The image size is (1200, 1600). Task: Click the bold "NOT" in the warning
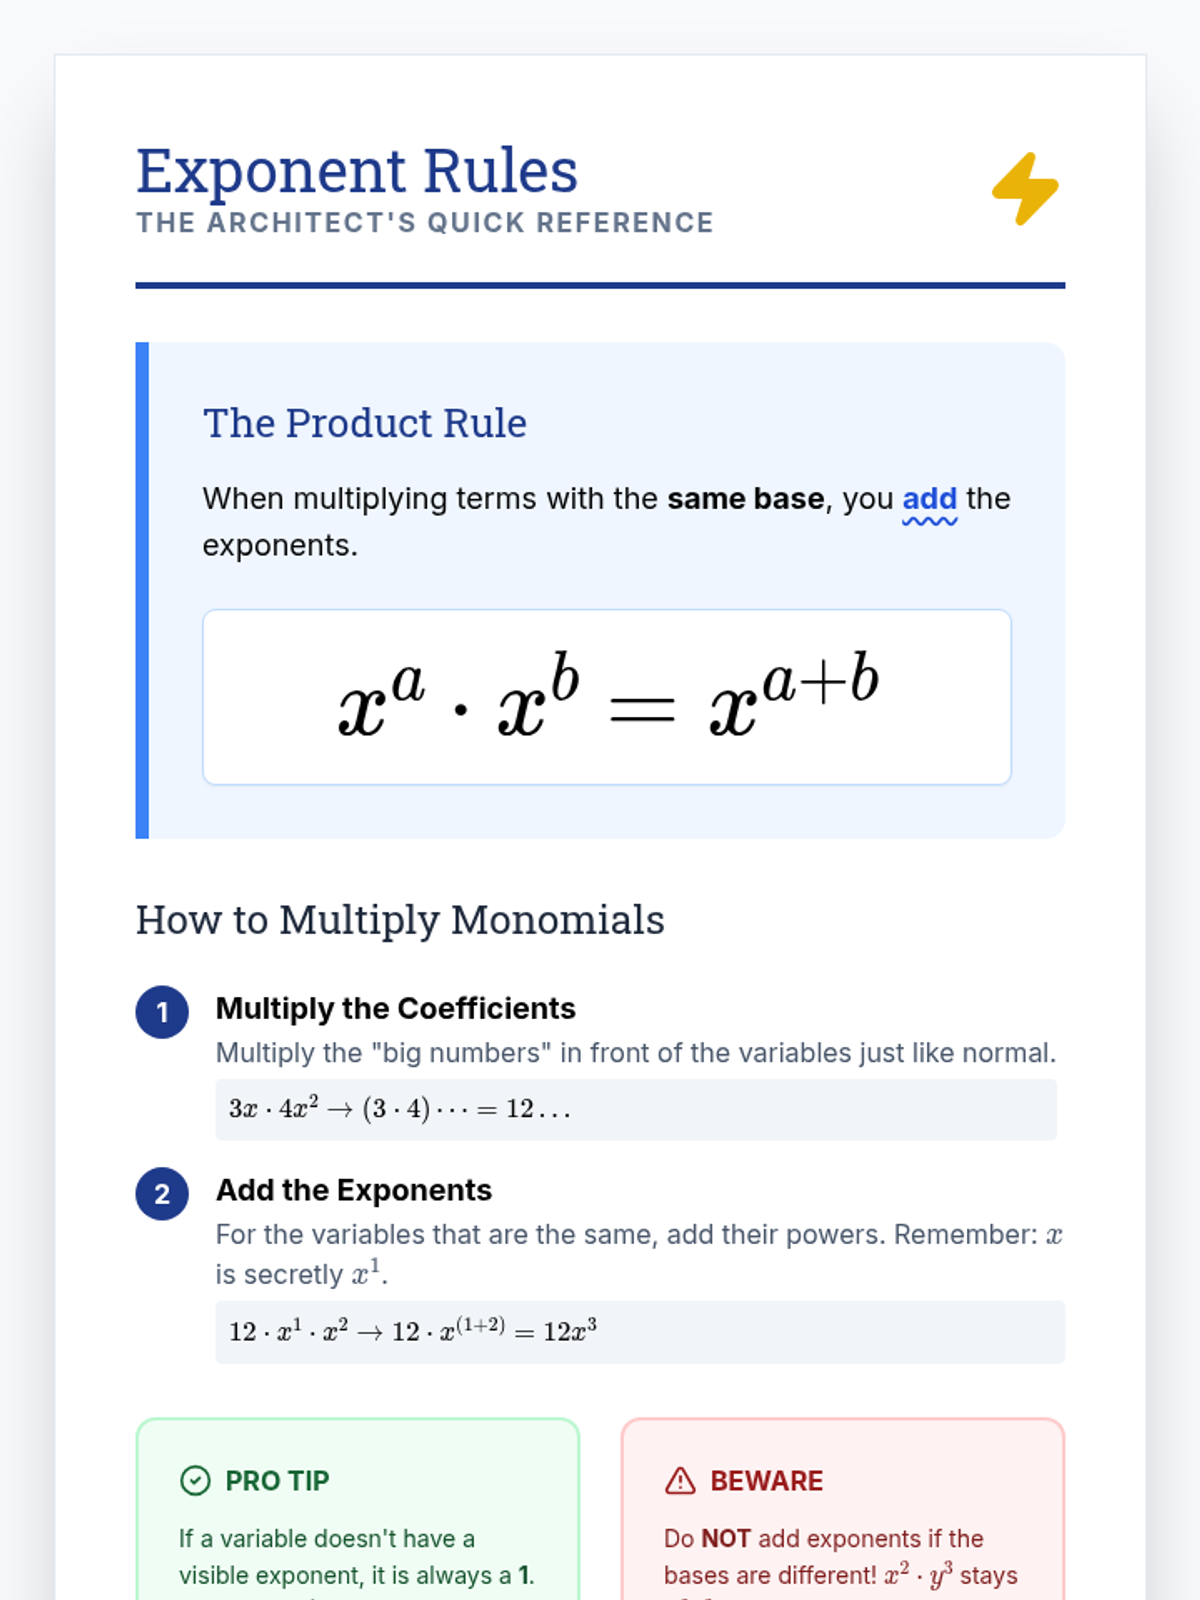tap(726, 1539)
